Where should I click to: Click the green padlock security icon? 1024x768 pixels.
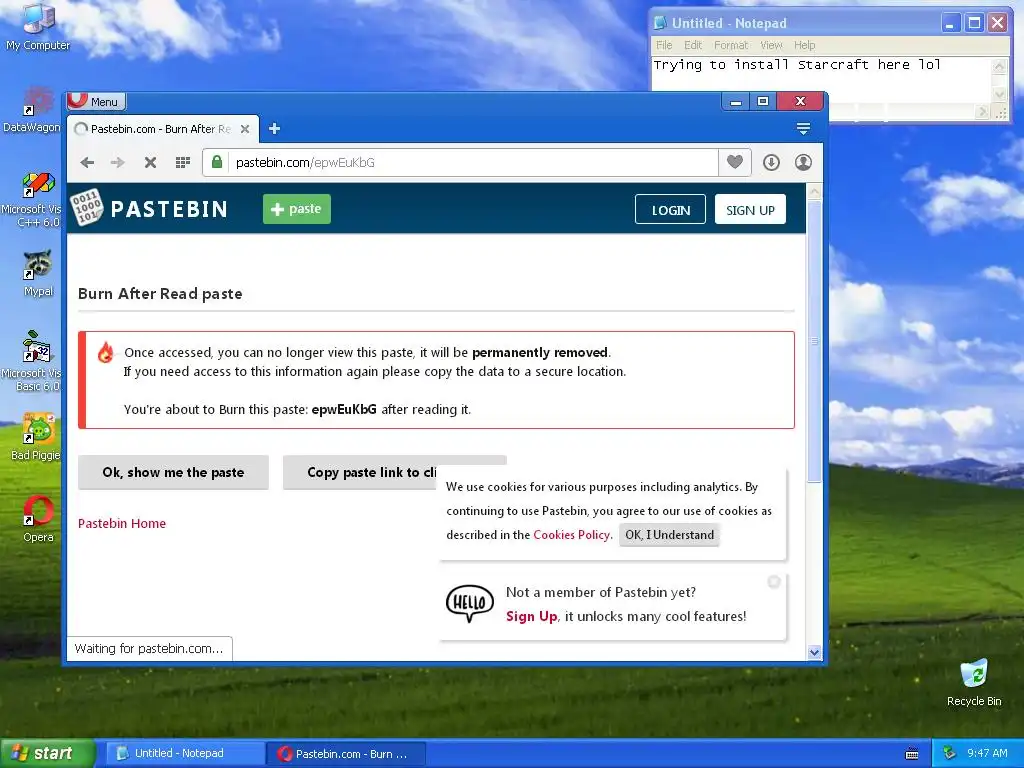tap(217, 162)
